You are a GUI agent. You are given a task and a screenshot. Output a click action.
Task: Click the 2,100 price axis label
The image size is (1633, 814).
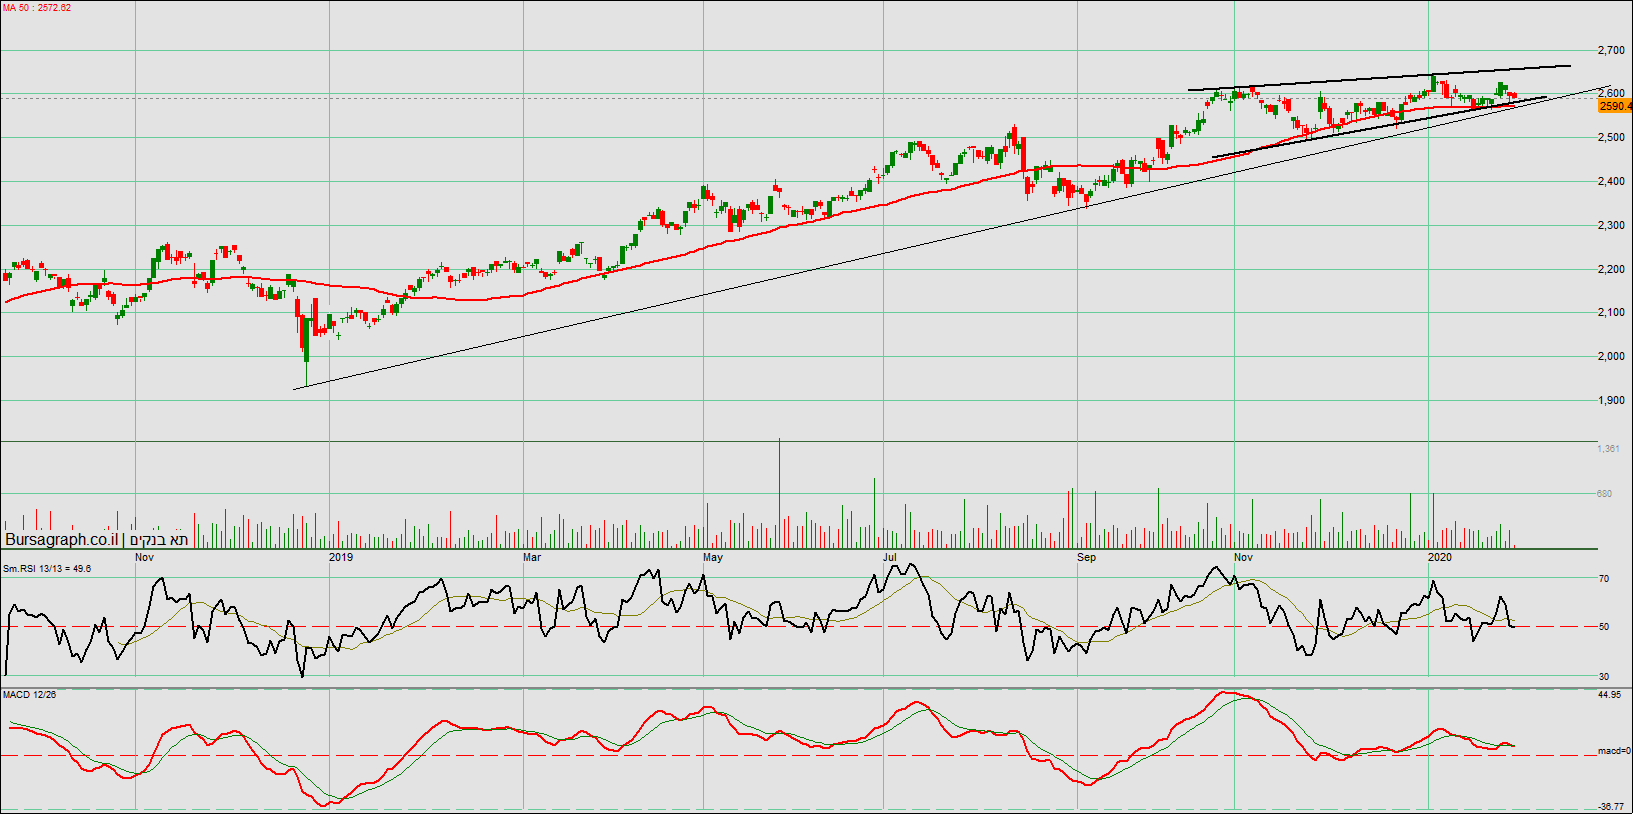pyautogui.click(x=1611, y=313)
